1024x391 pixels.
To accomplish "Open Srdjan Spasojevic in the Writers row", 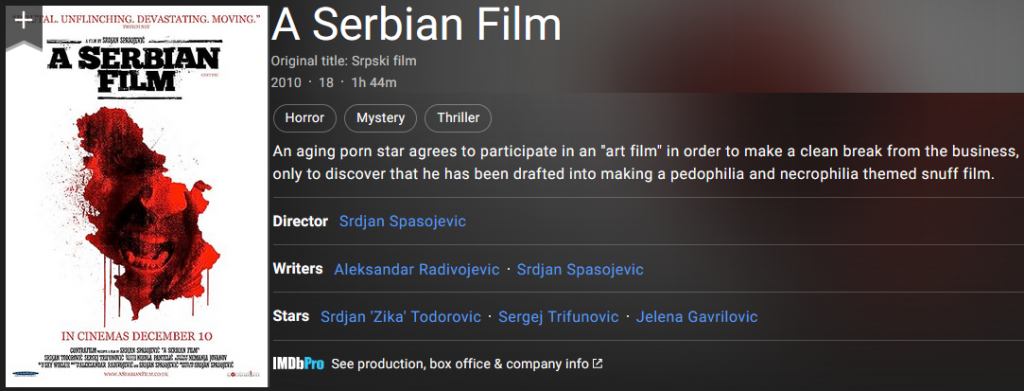I will tap(580, 269).
